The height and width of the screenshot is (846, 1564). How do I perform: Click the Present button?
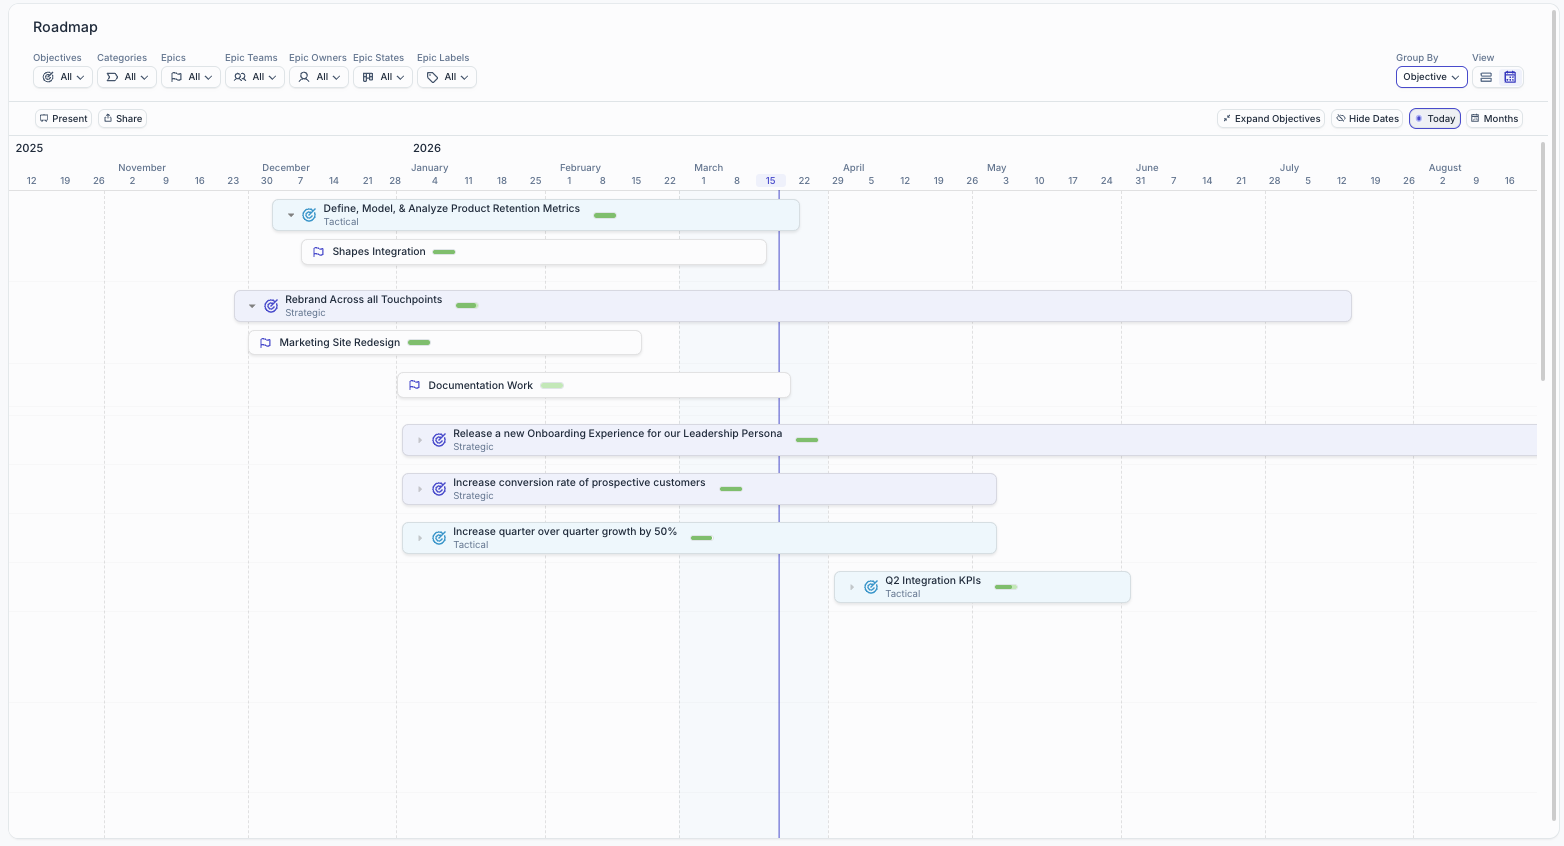[x=63, y=118]
